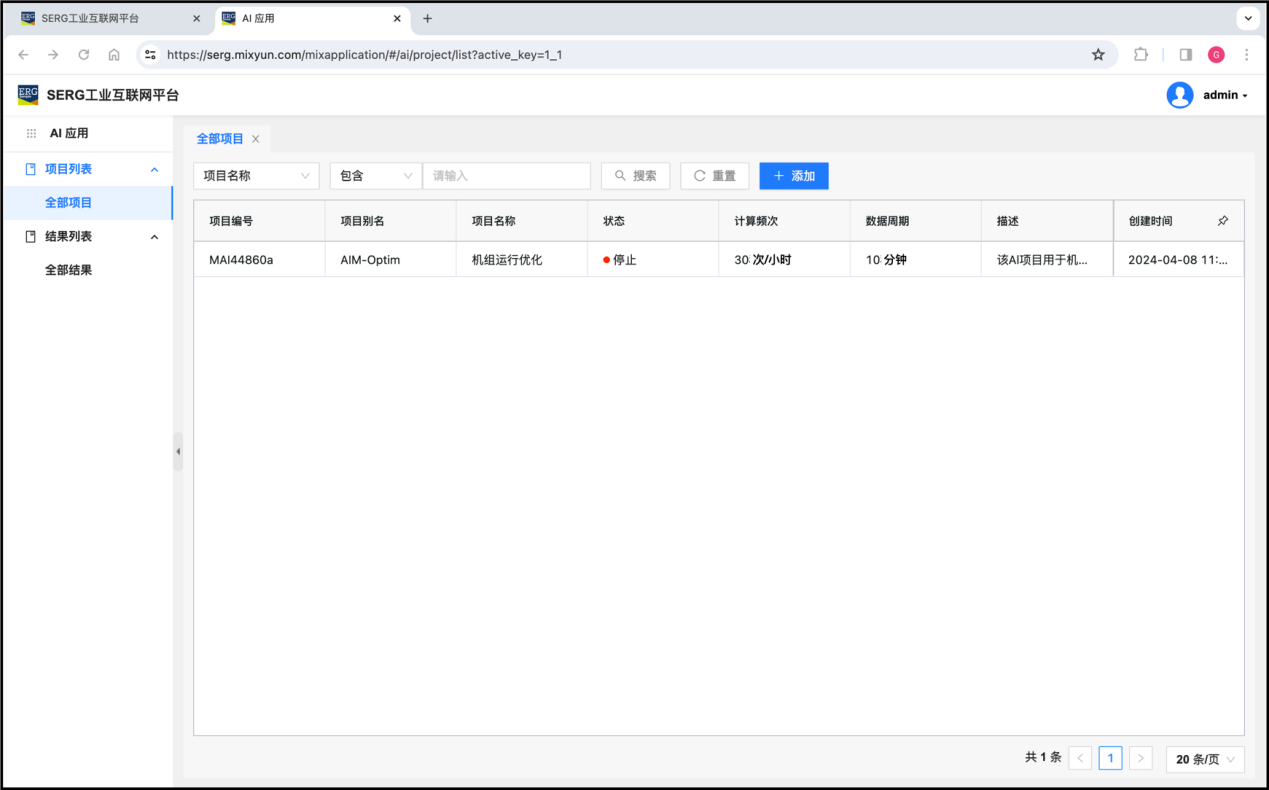Open the 项目名称 filter field dropdown
Screen dimensions: 1269x790
256,176
